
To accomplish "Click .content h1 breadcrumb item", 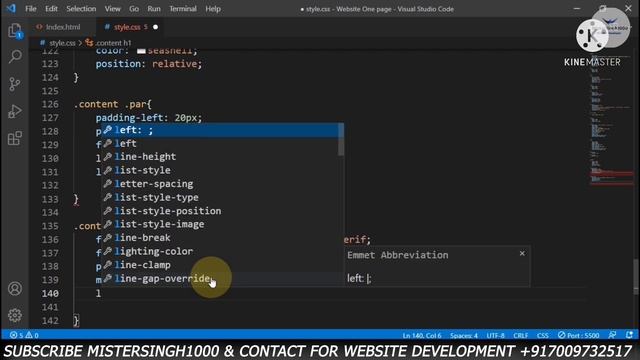I will [113, 43].
